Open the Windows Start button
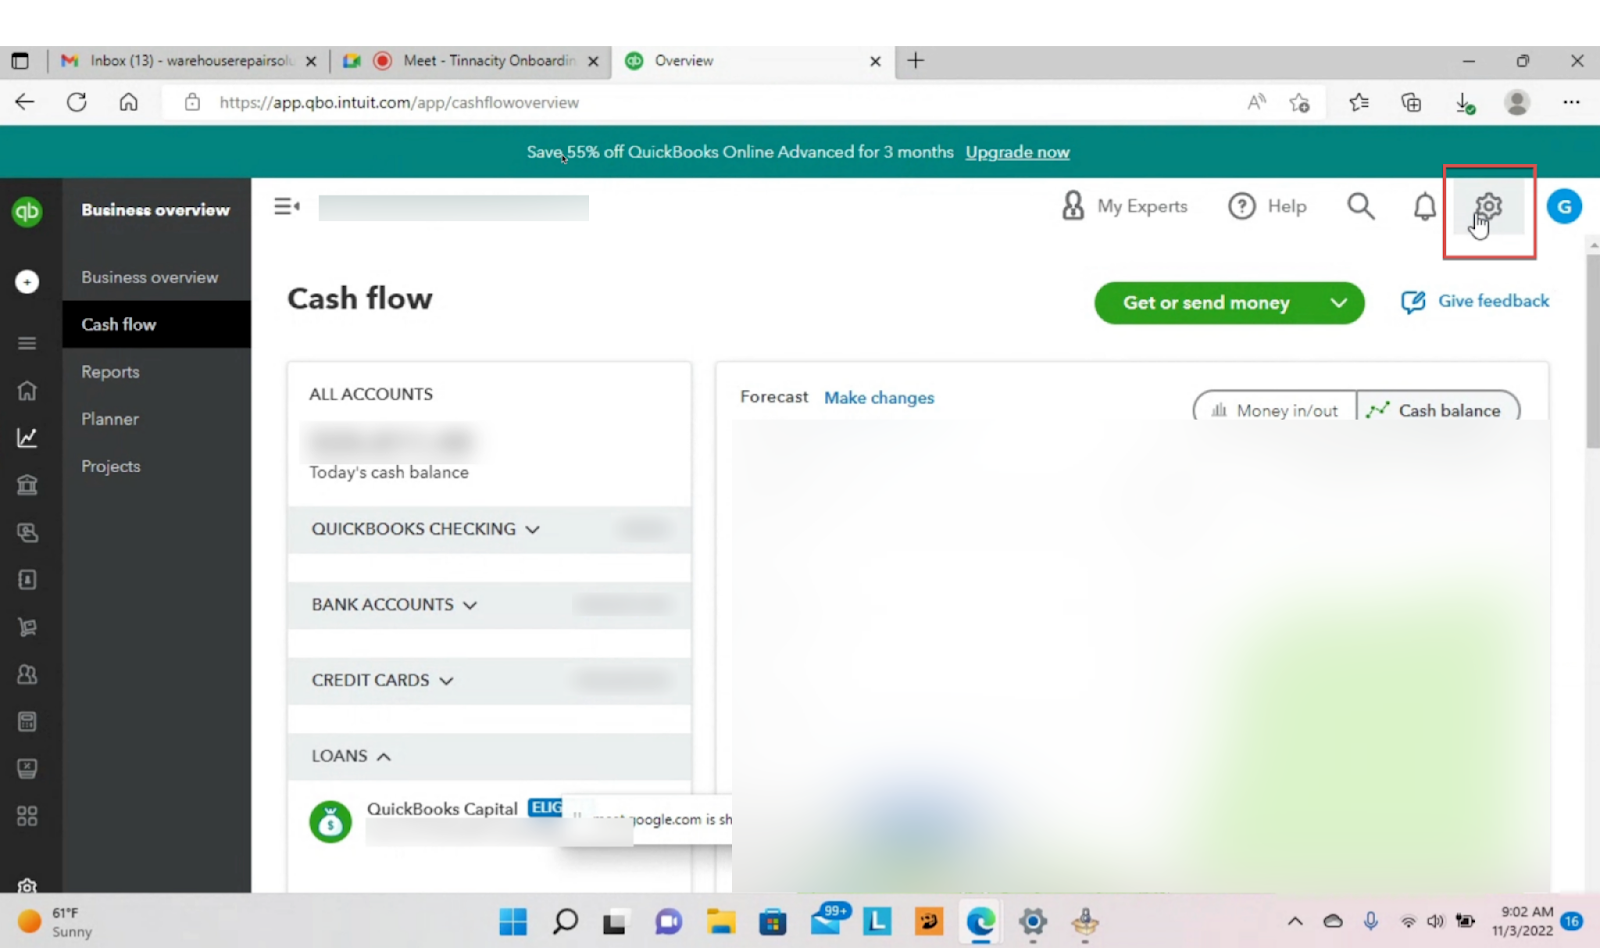Screen dimensions: 1600x948 (x=513, y=921)
